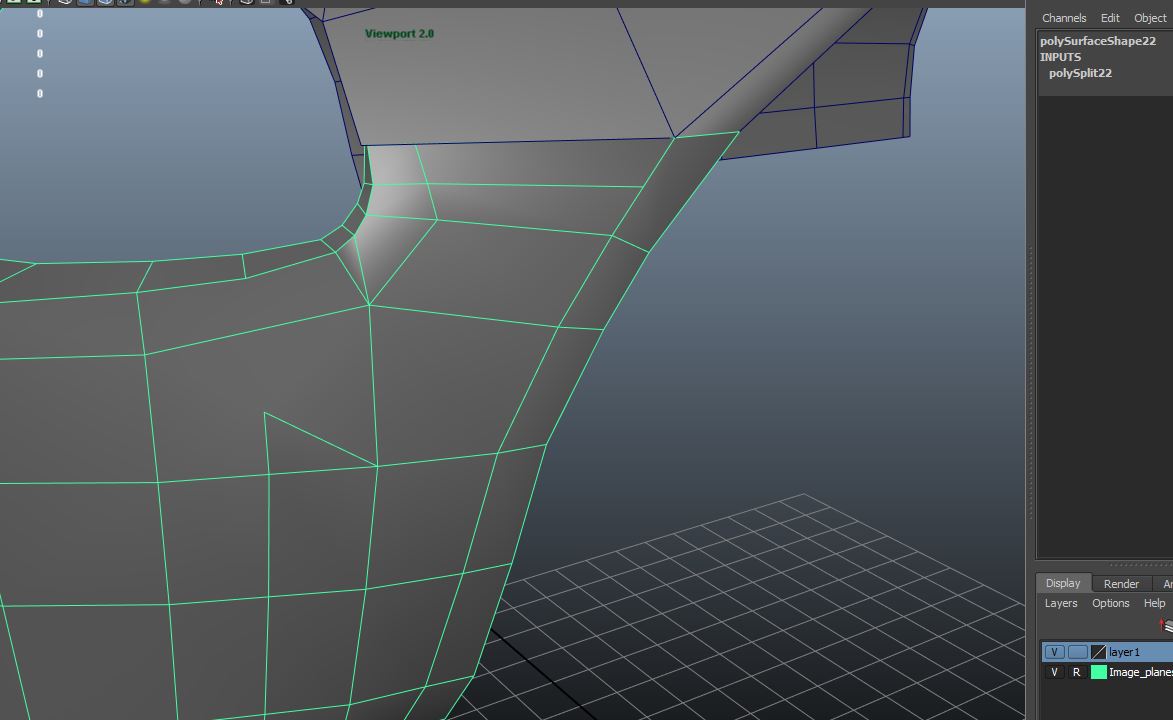Viewport: 1173px width, 720px height.
Task: Click the create new layer icon
Action: point(1166,625)
